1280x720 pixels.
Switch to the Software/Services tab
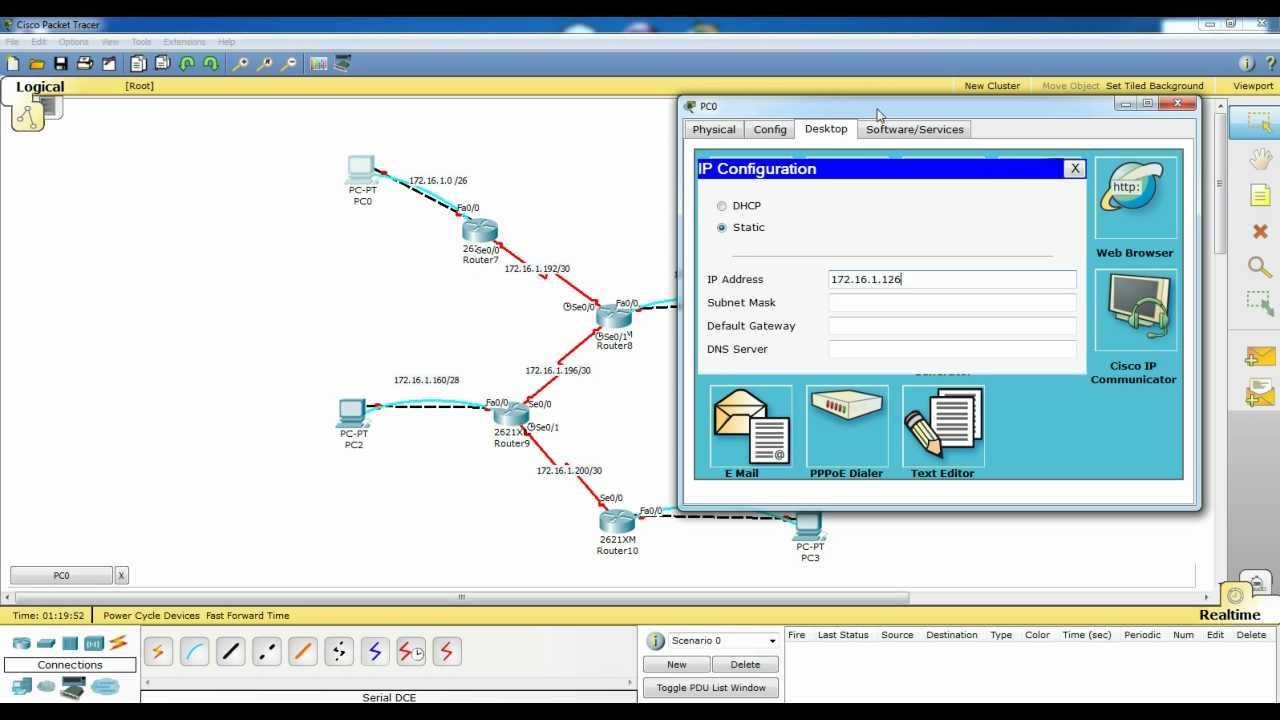[x=915, y=130]
